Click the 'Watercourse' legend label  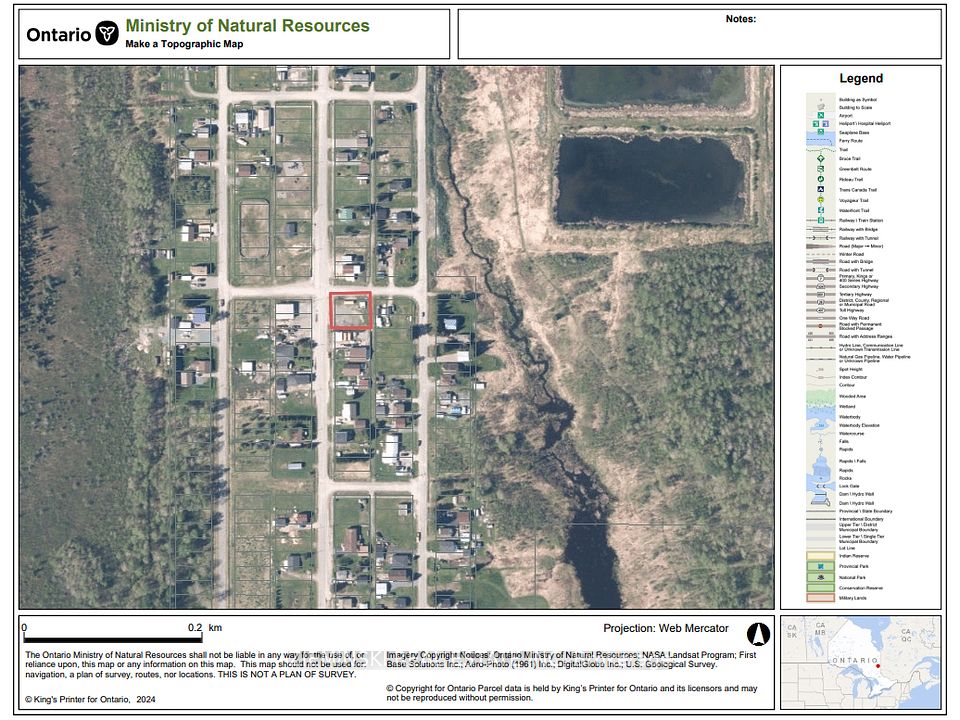[x=852, y=433]
